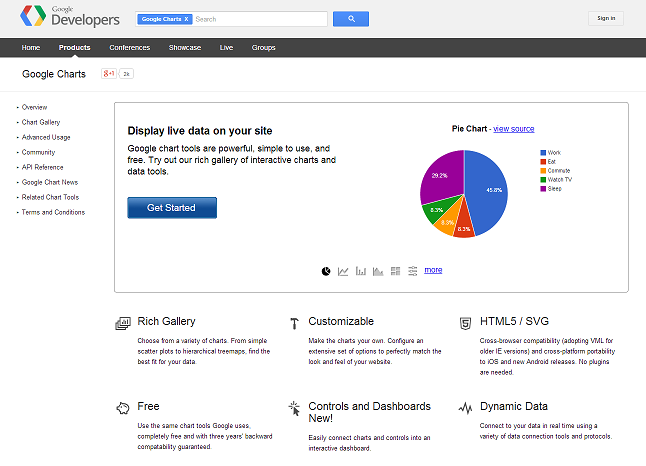Open the Overview sidebar link
Viewport: 646px width, 466px height.
pyautogui.click(x=35, y=107)
